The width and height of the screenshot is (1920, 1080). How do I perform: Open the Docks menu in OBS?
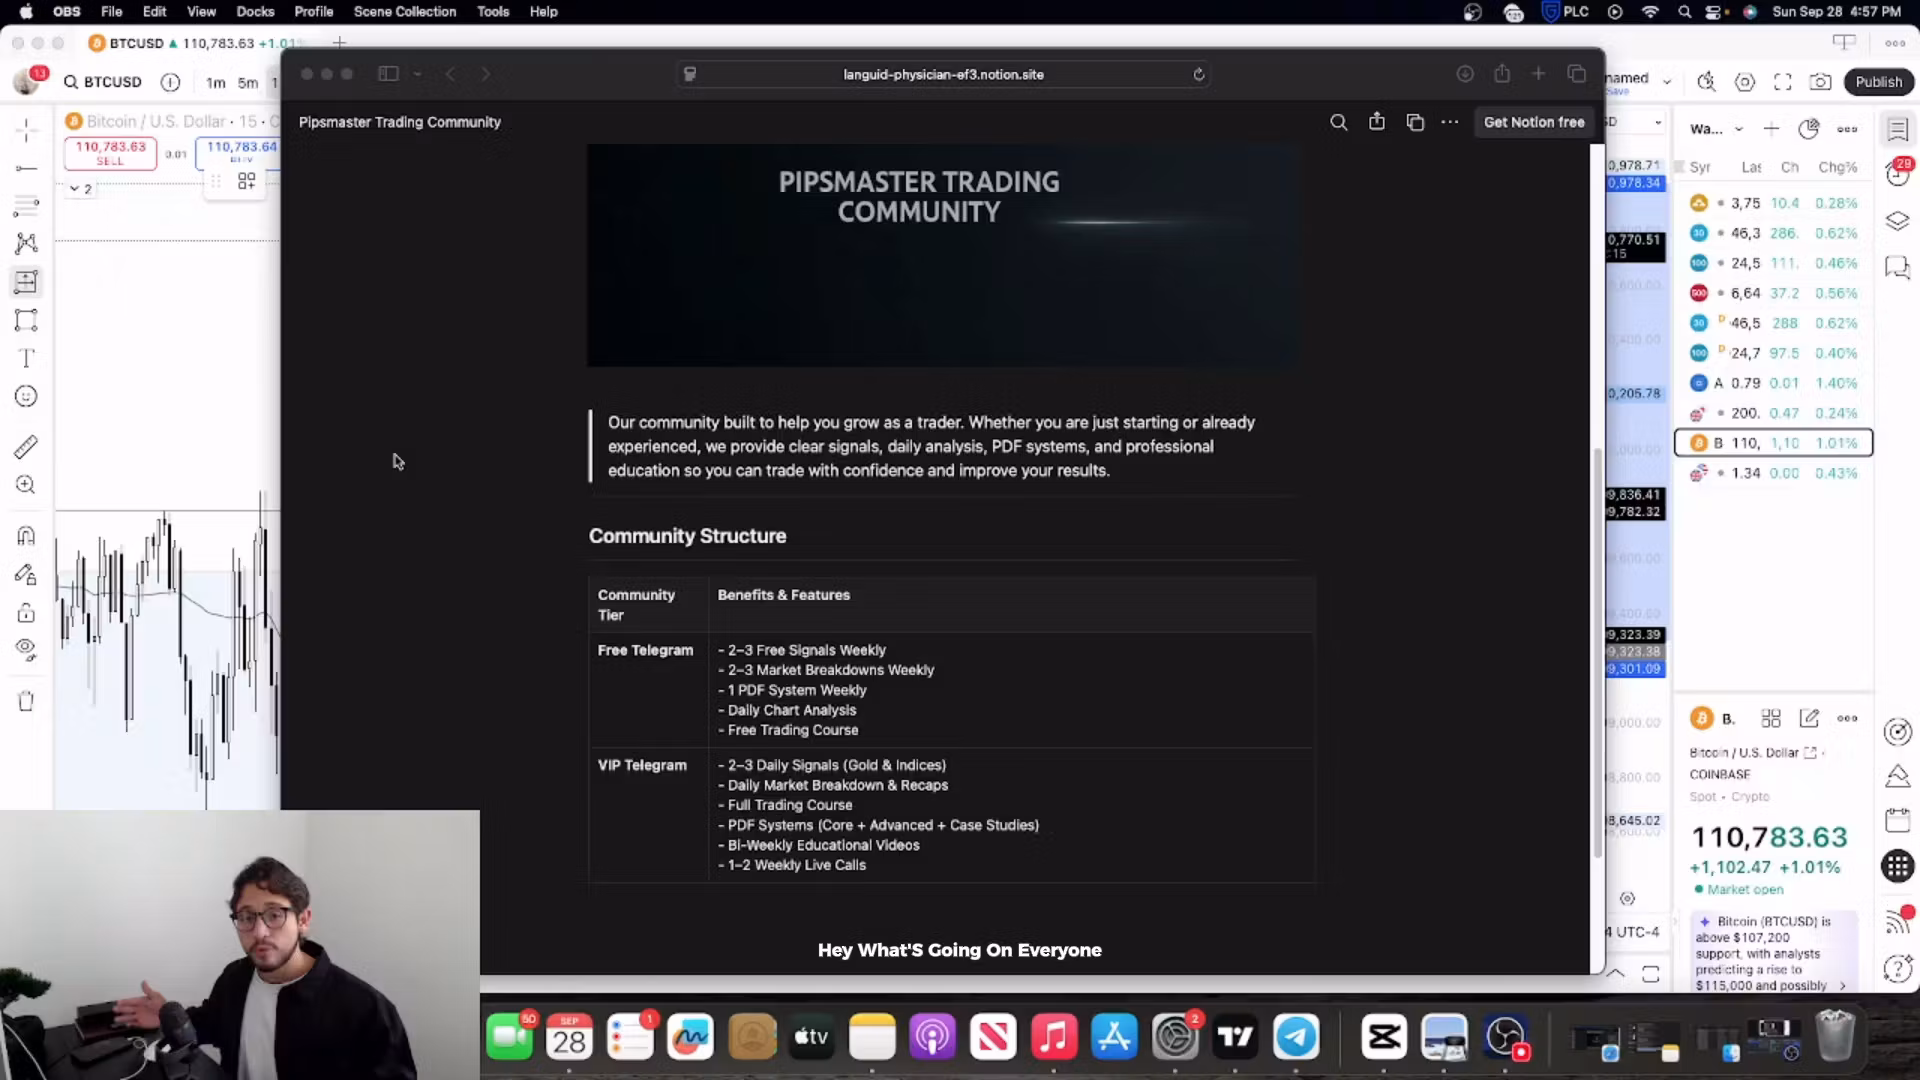255,12
